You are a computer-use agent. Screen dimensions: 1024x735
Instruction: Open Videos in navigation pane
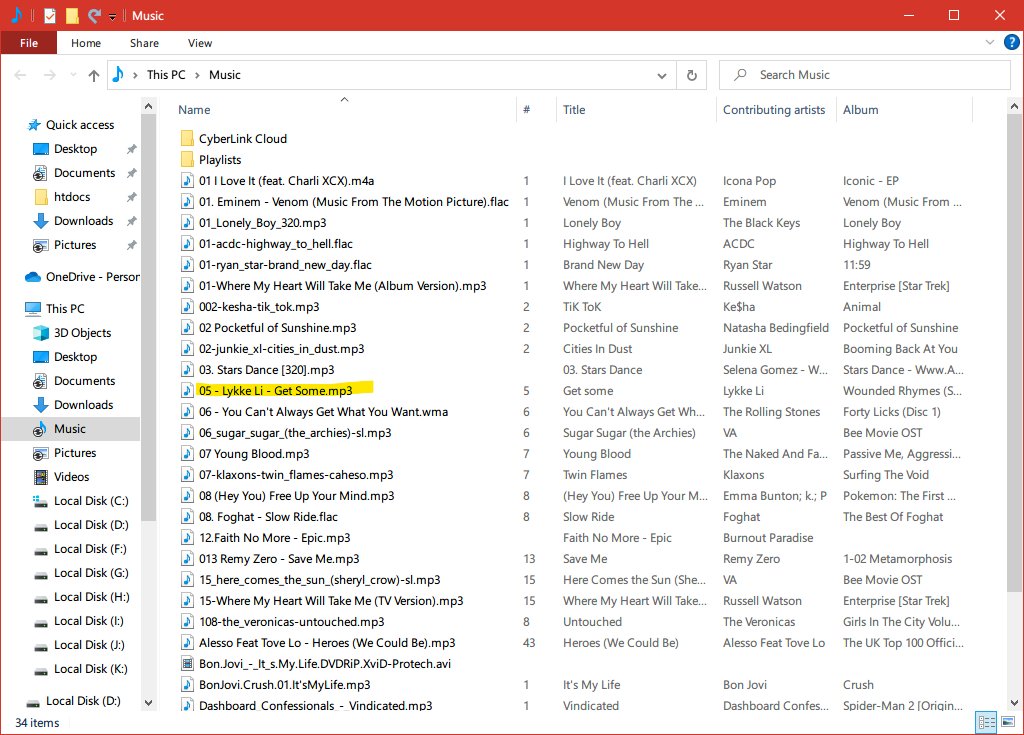pyautogui.click(x=71, y=477)
